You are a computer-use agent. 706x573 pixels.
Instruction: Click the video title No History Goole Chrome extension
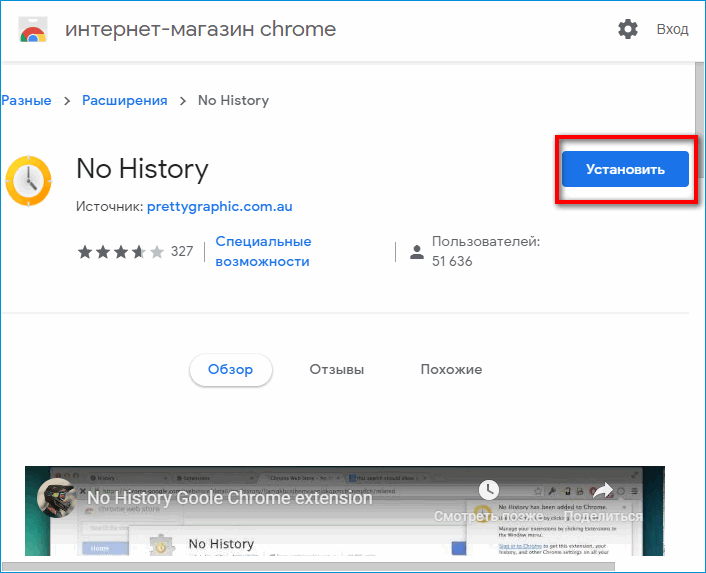(x=230, y=498)
